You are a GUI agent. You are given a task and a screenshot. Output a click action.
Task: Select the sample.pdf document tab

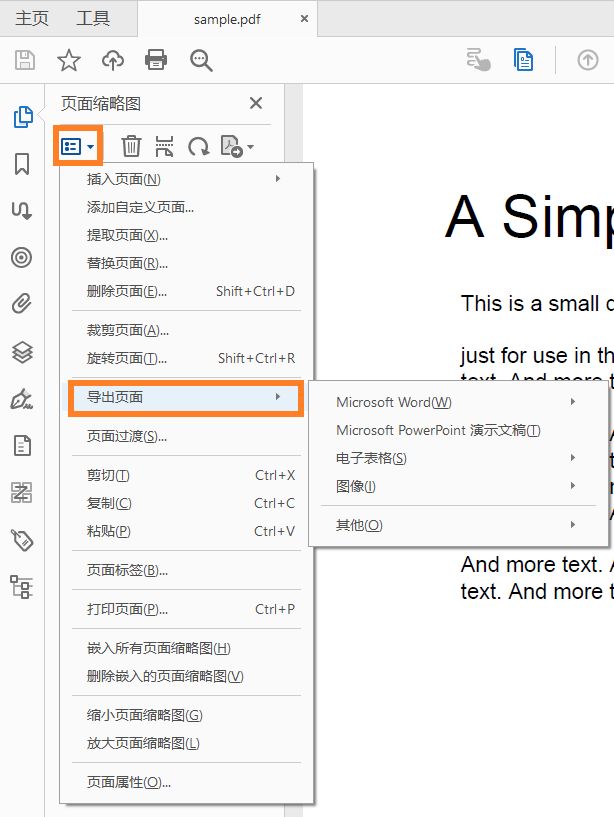pyautogui.click(x=227, y=19)
